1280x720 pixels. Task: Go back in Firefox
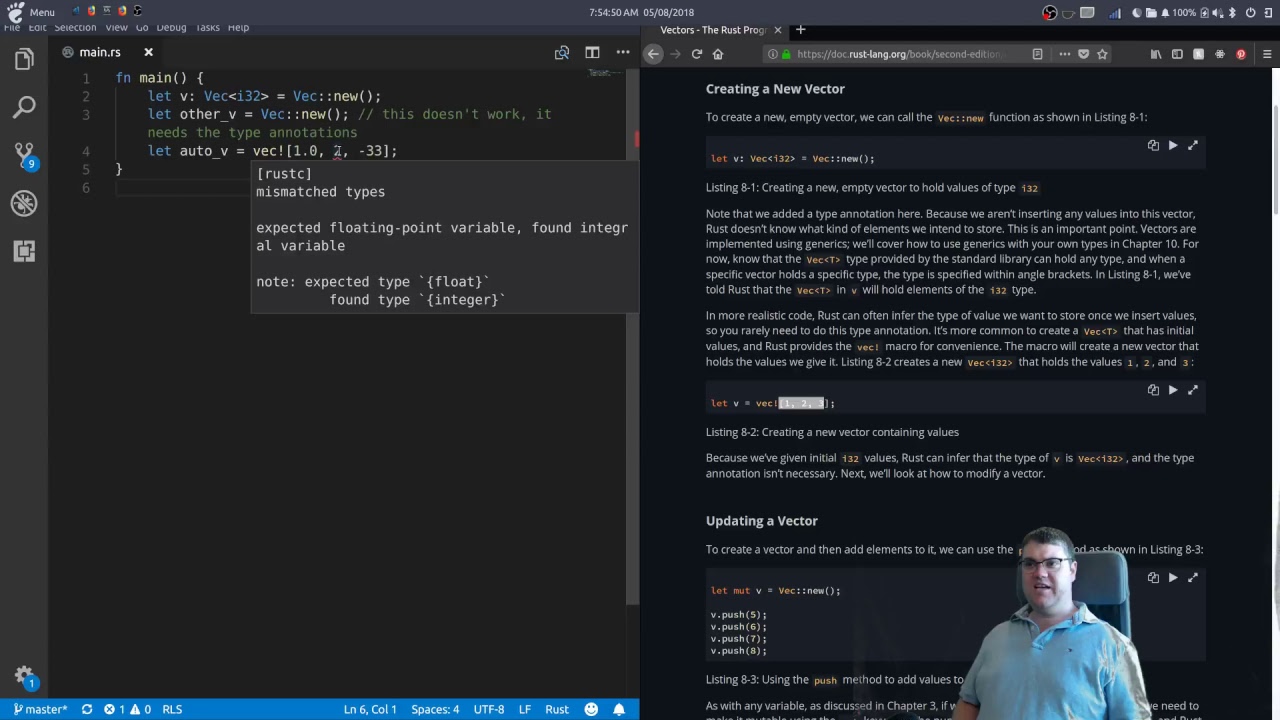tap(653, 54)
